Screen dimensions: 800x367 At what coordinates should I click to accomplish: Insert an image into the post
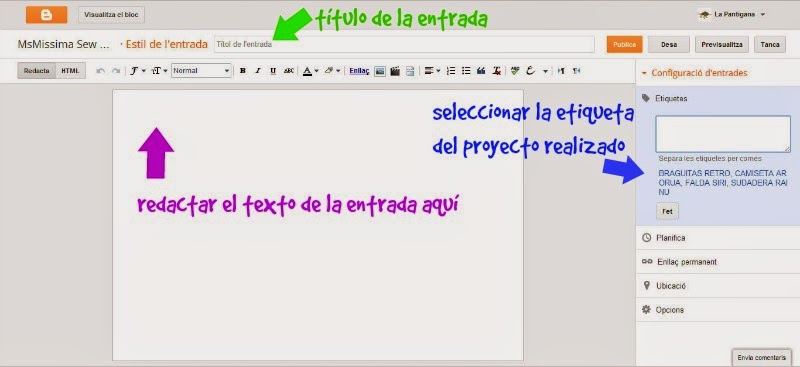tap(380, 71)
